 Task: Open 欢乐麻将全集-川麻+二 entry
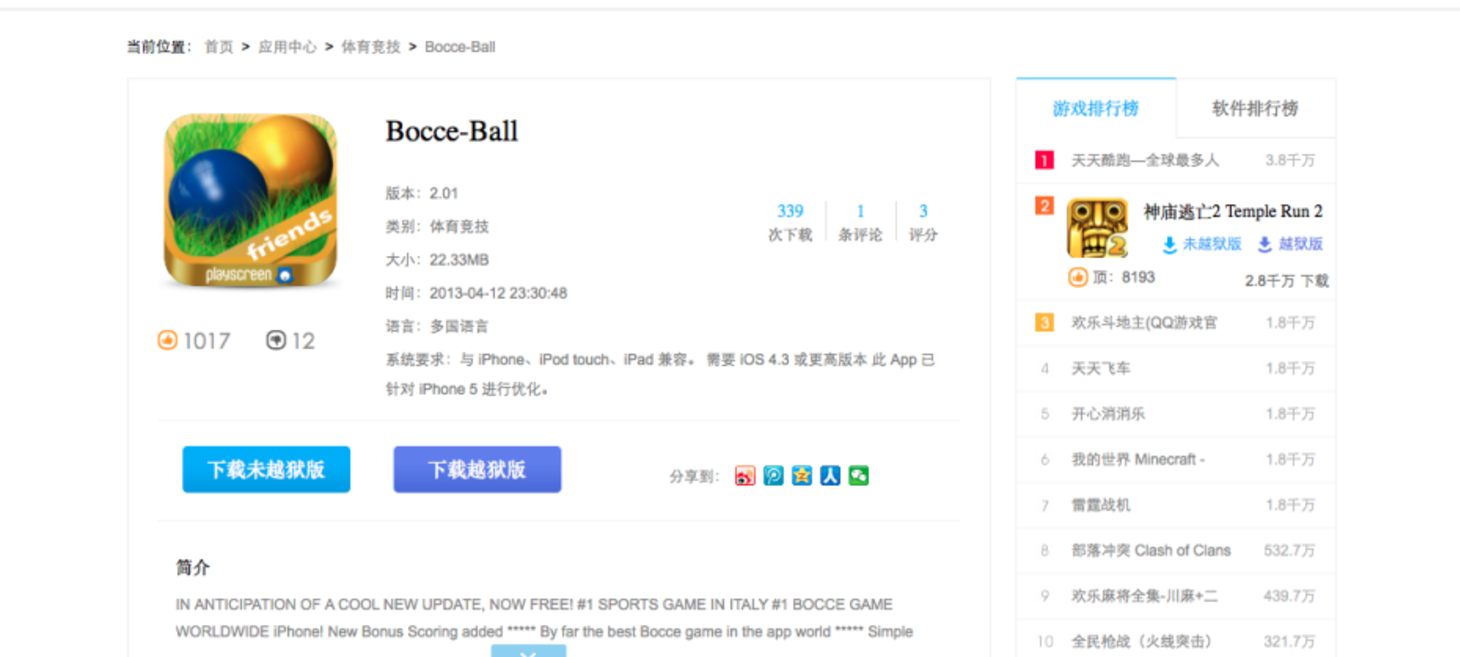coord(1144,596)
